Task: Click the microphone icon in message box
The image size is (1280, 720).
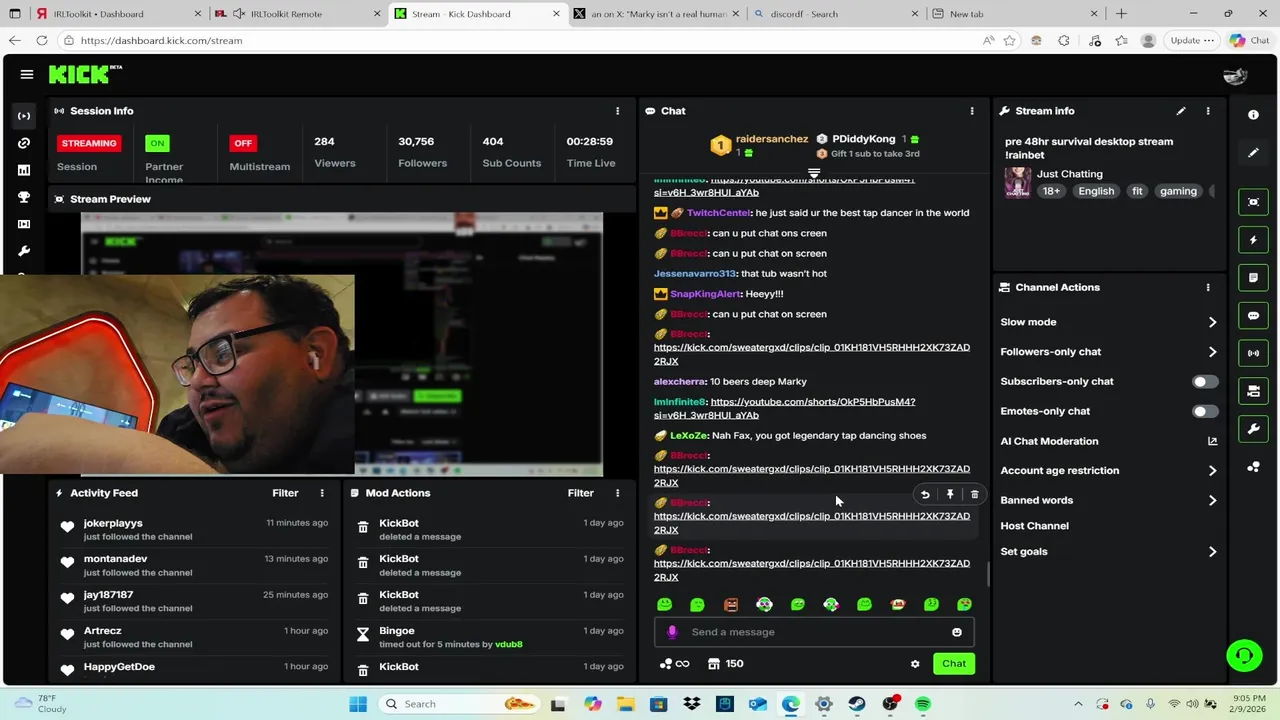Action: [672, 632]
